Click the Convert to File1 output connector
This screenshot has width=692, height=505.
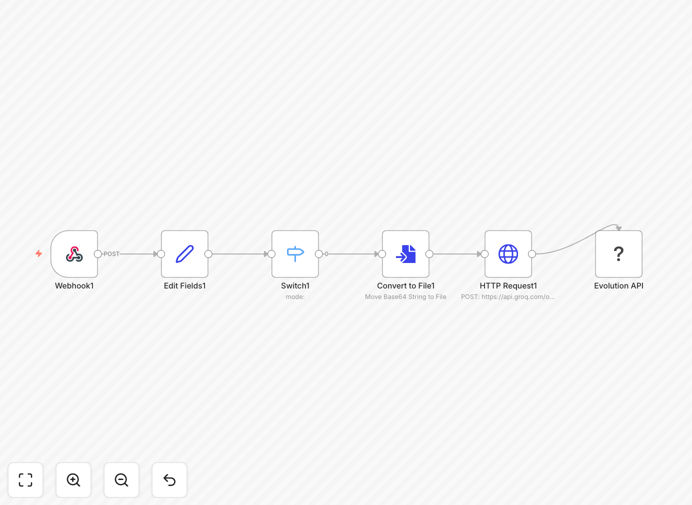429,254
